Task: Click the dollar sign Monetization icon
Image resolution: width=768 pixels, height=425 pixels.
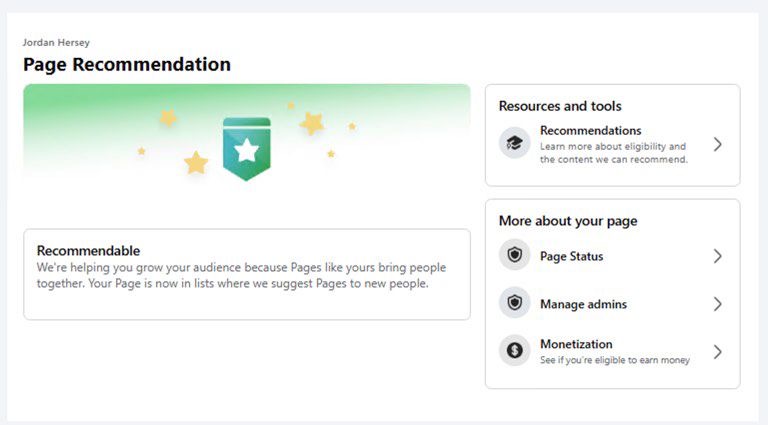Action: [514, 351]
